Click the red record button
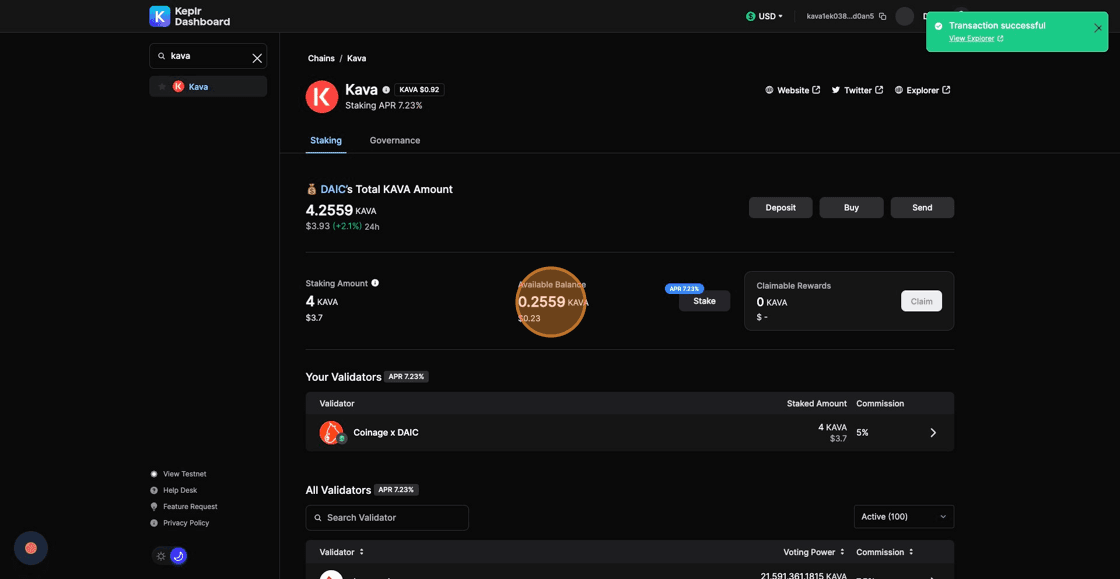 point(31,547)
